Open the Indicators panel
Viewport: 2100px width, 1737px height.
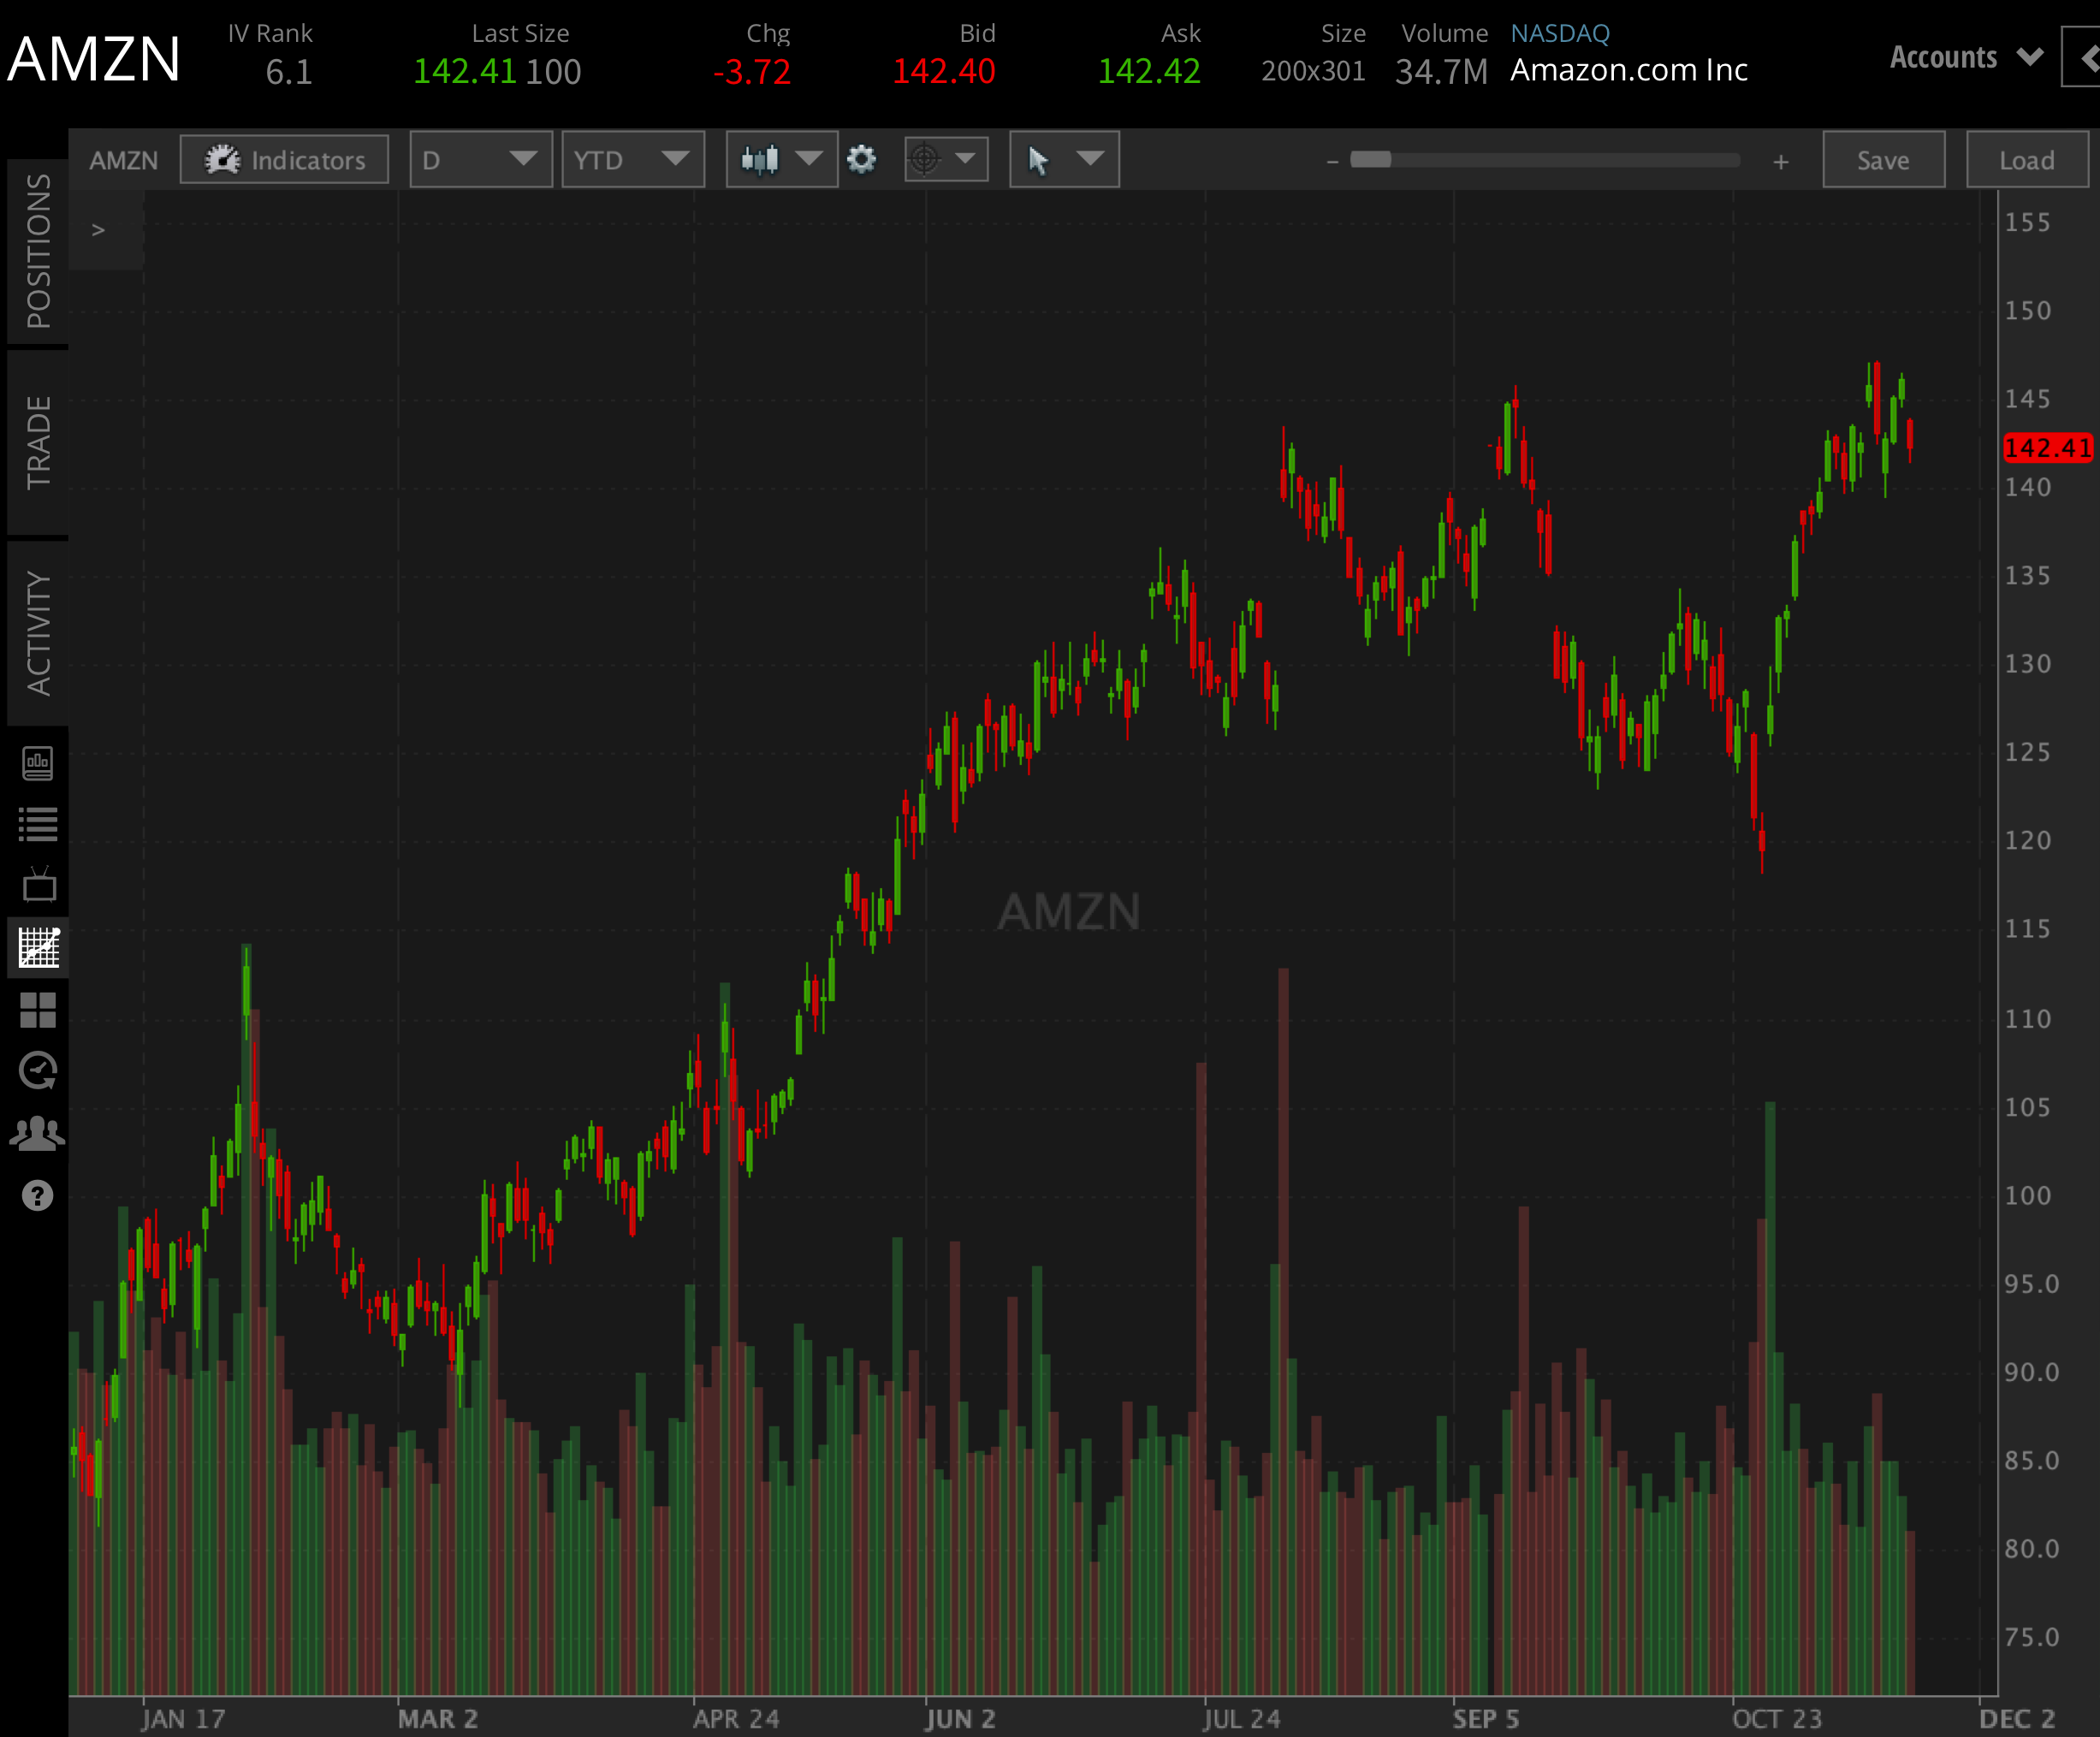click(x=284, y=159)
